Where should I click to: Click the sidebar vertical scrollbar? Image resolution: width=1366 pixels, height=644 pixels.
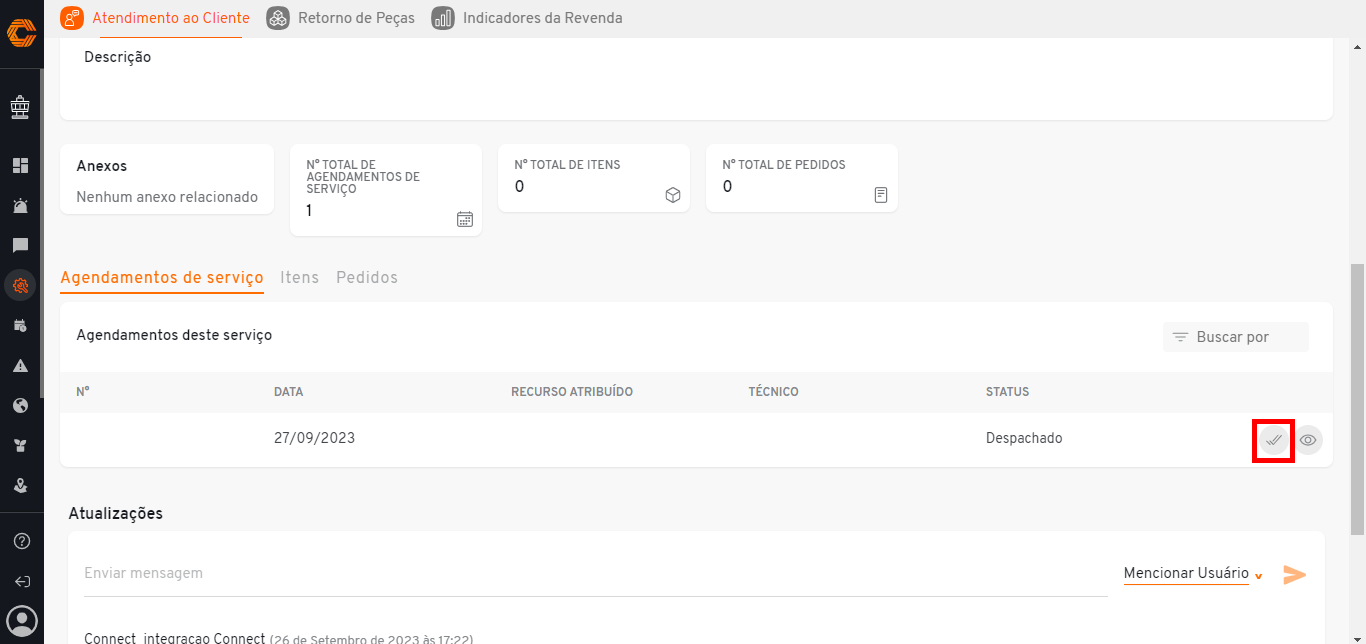point(41,234)
